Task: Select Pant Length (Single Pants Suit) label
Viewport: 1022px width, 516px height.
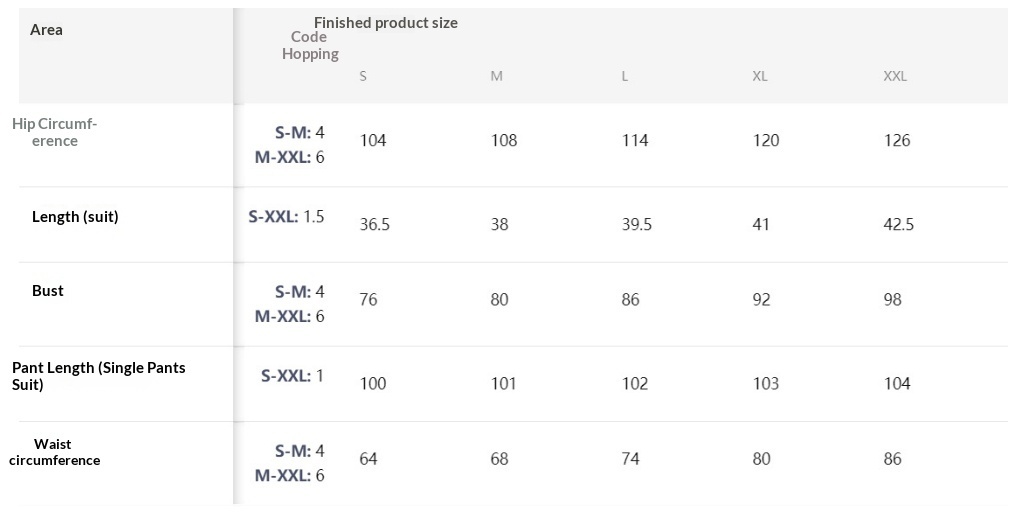Action: [98, 375]
